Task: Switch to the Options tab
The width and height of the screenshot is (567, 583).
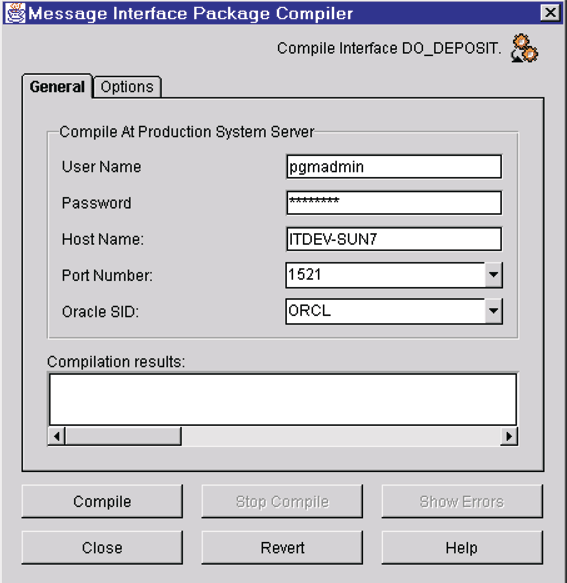Action: tap(127, 87)
